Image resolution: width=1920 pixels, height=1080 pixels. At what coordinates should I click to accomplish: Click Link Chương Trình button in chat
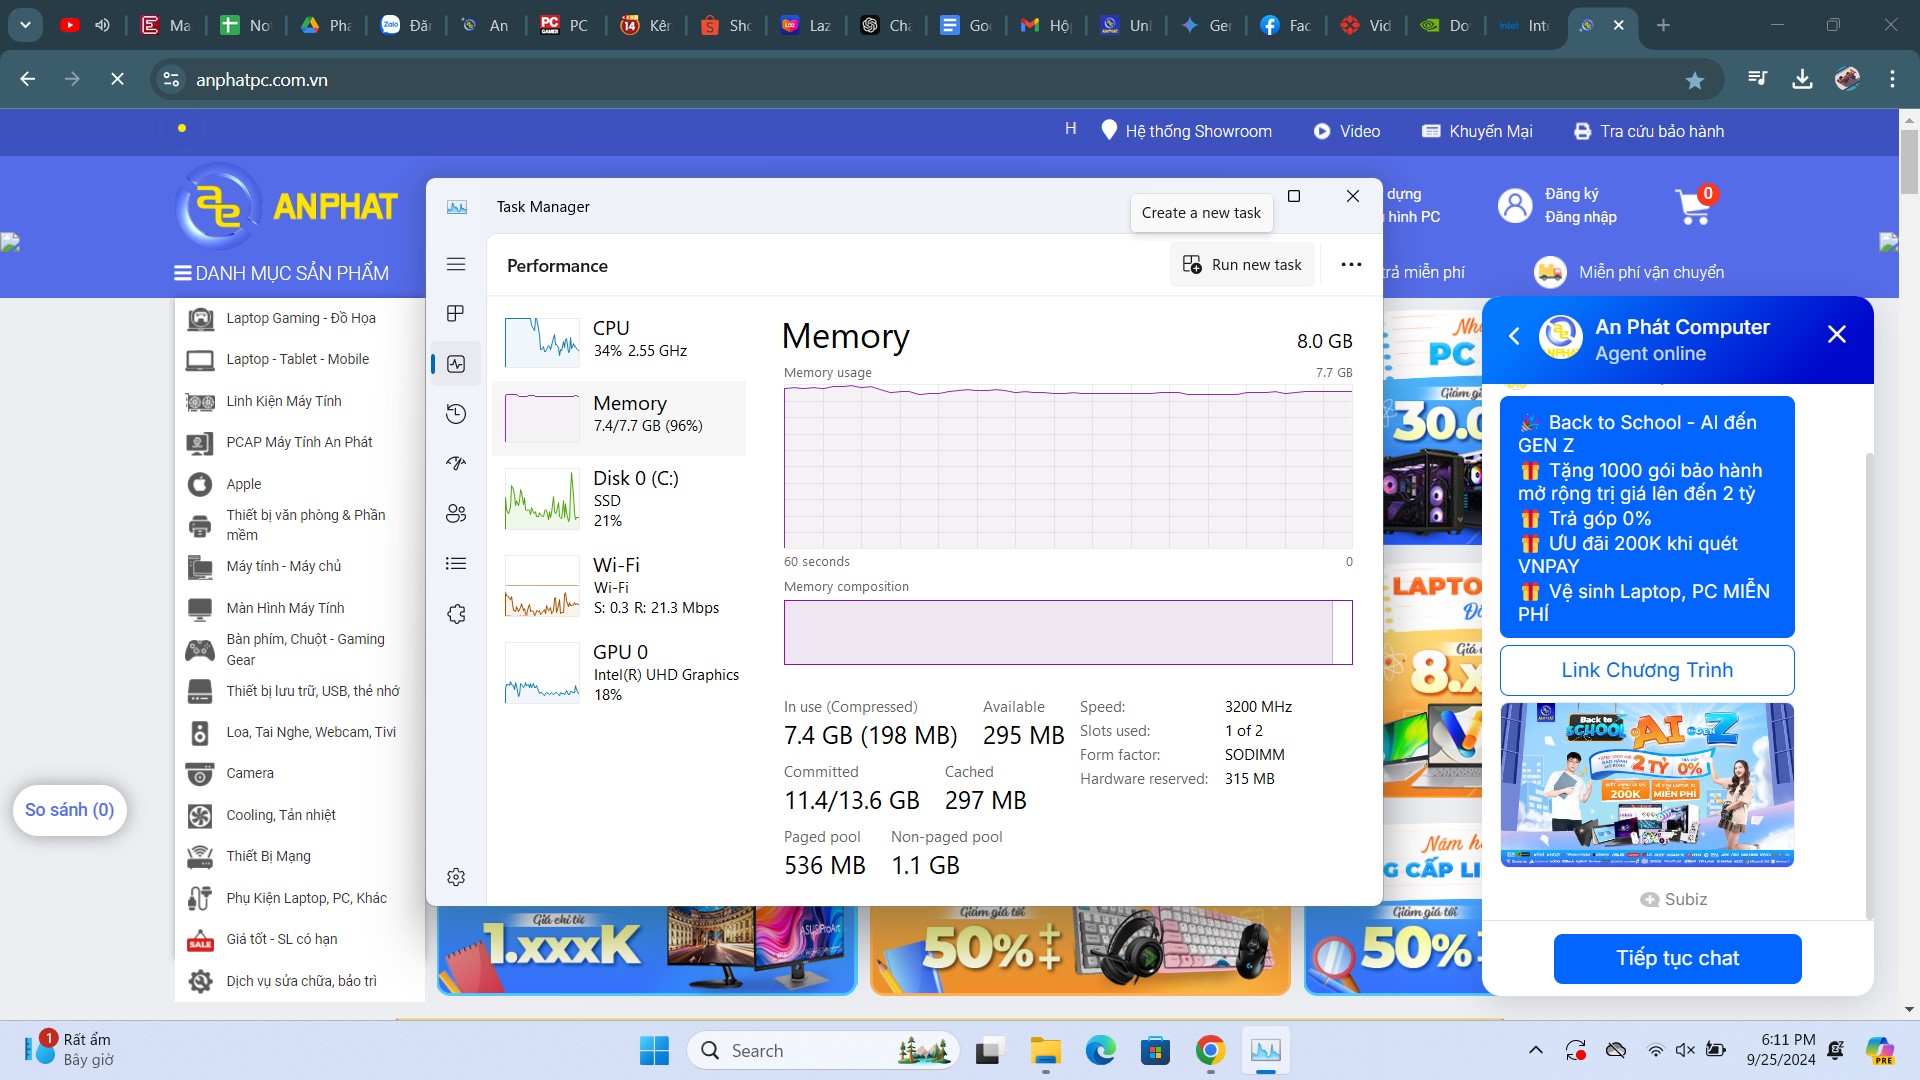point(1647,670)
